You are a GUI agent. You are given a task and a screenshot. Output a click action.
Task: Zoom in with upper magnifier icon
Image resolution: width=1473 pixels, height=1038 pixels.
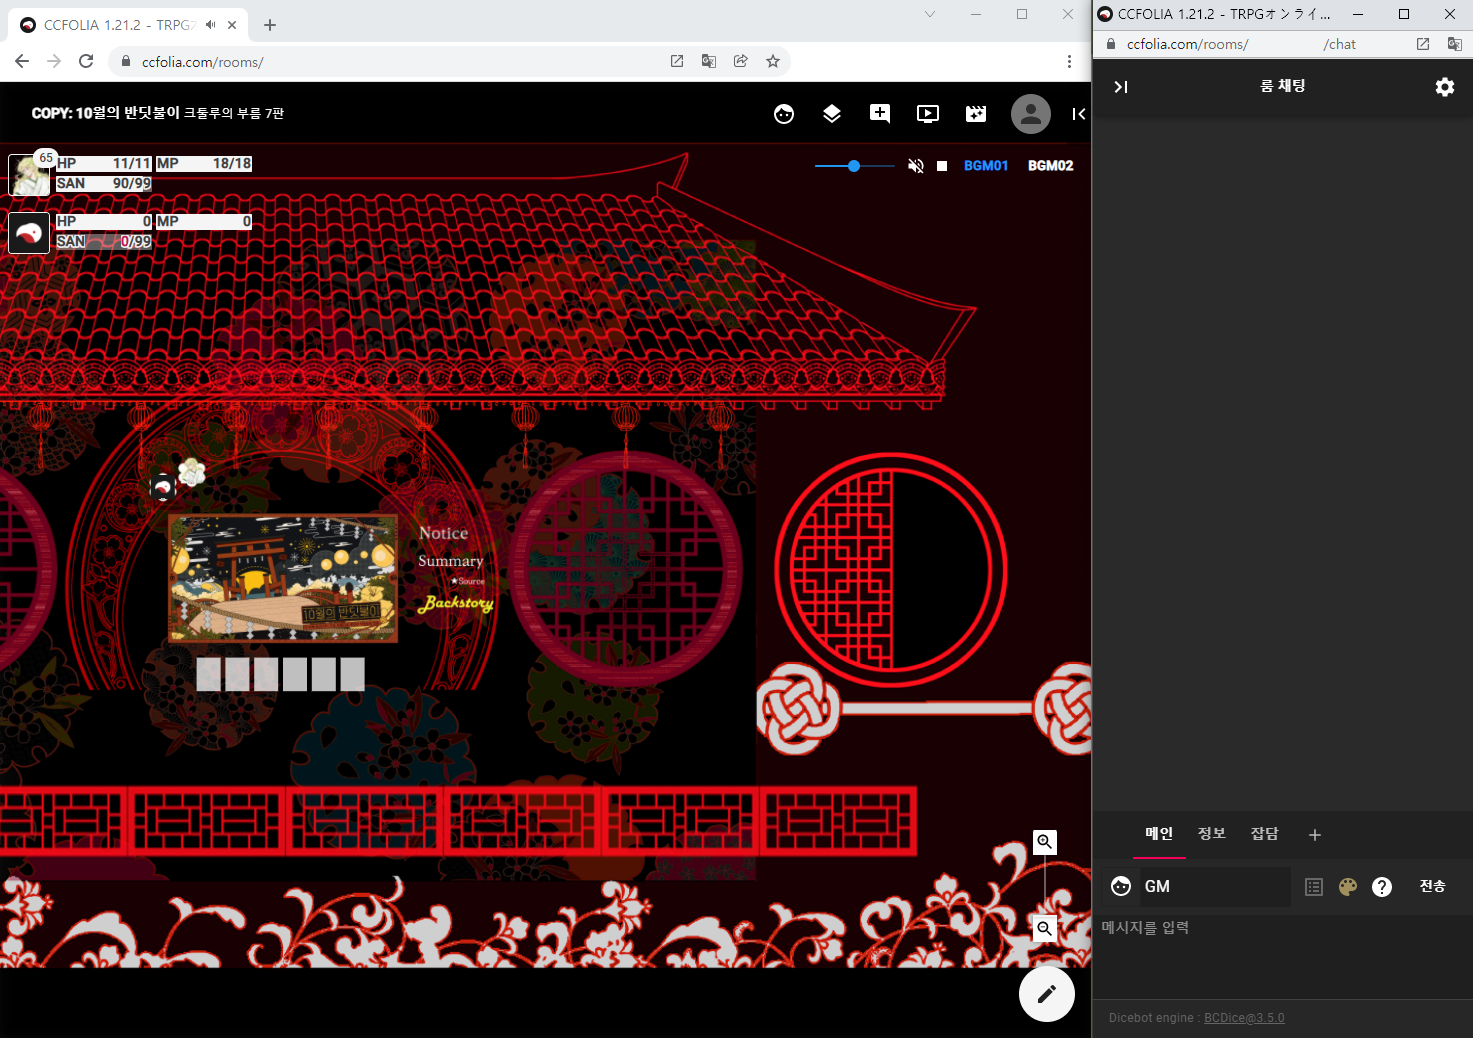(x=1045, y=842)
